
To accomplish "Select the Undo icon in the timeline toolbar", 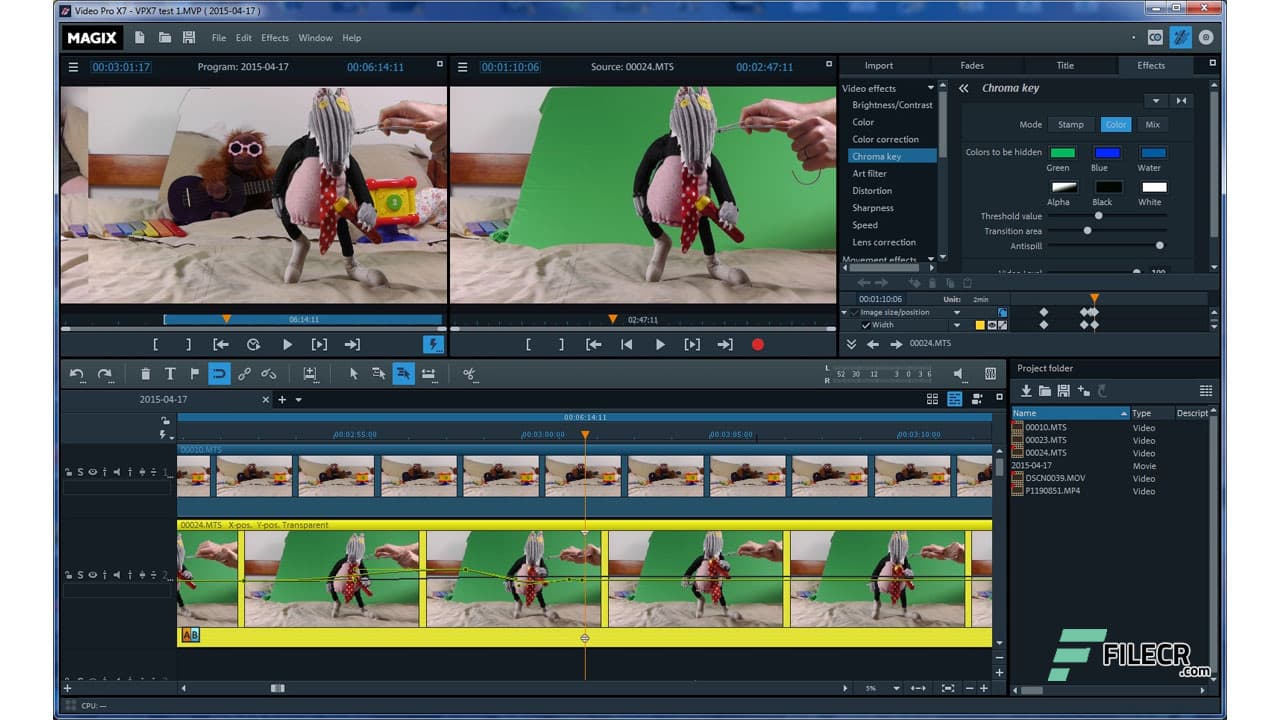I will coord(76,373).
